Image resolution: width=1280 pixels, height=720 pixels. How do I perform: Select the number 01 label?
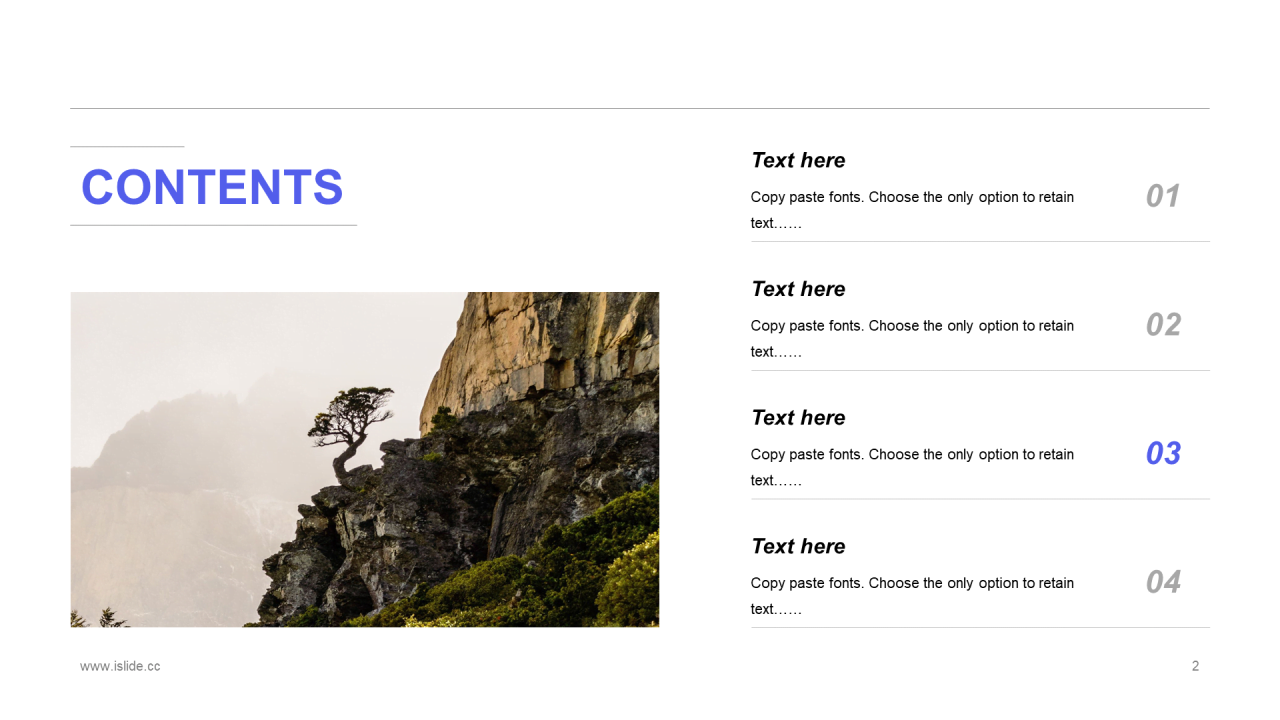point(1163,196)
